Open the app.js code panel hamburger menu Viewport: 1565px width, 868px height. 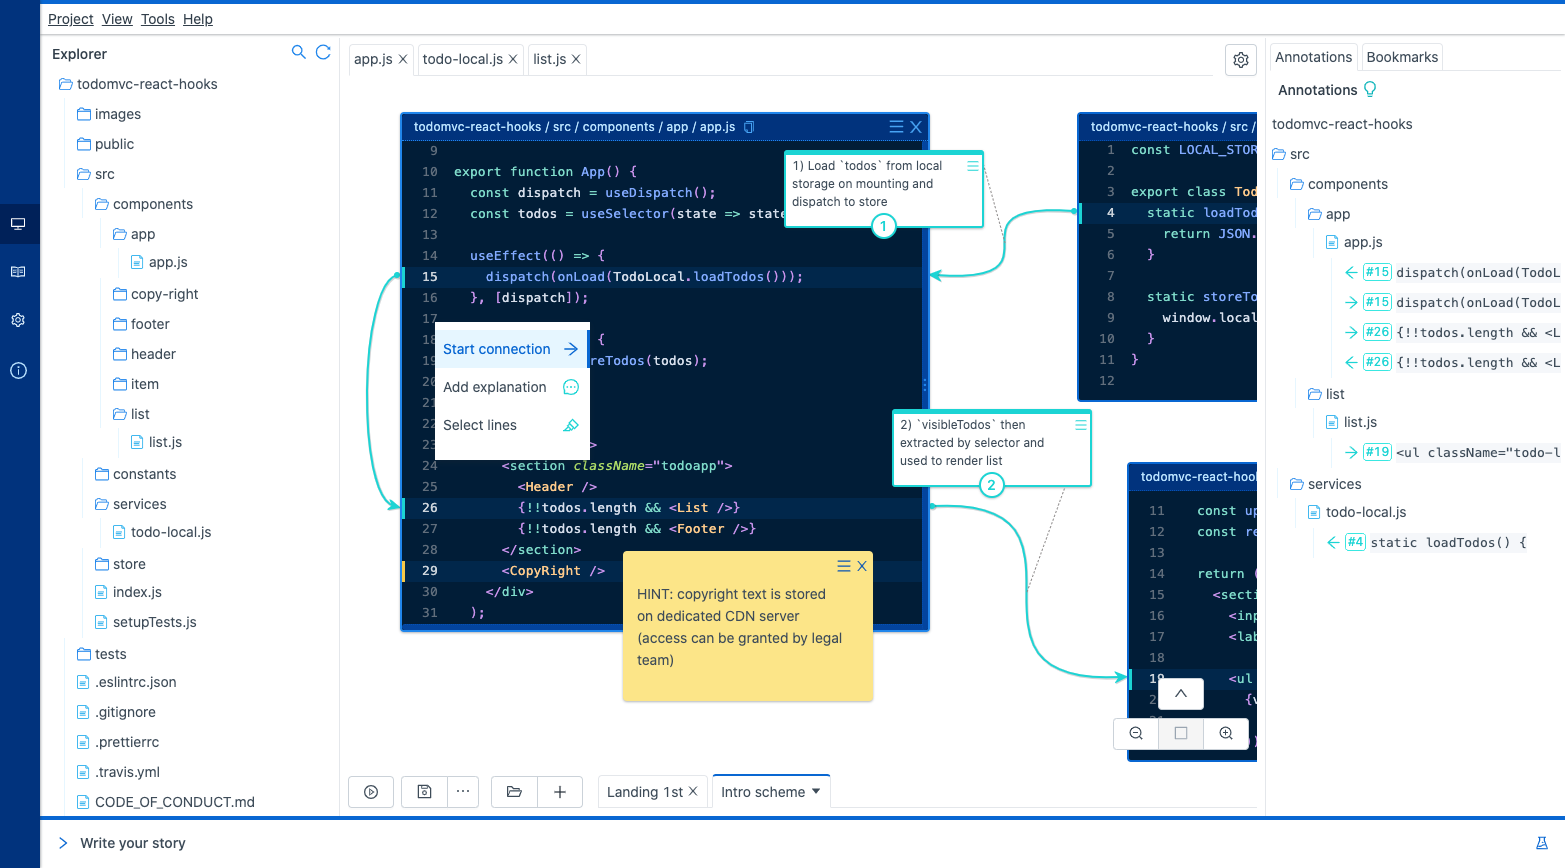pyautogui.click(x=896, y=127)
